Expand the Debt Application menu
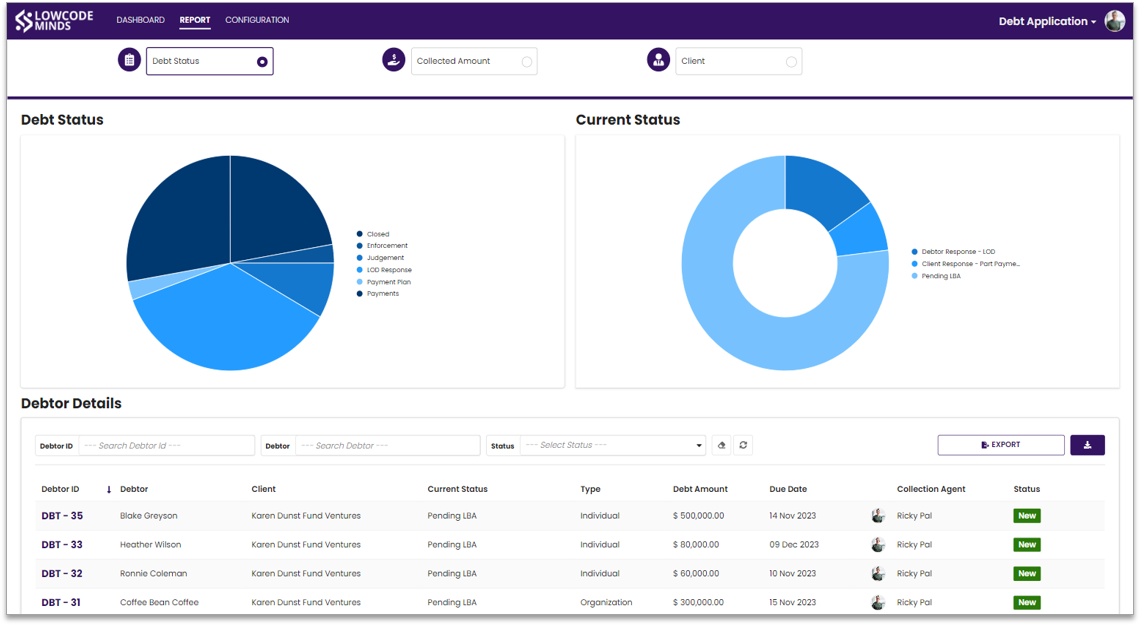Image resolution: width=1140 pixels, height=625 pixels. pos(1047,21)
